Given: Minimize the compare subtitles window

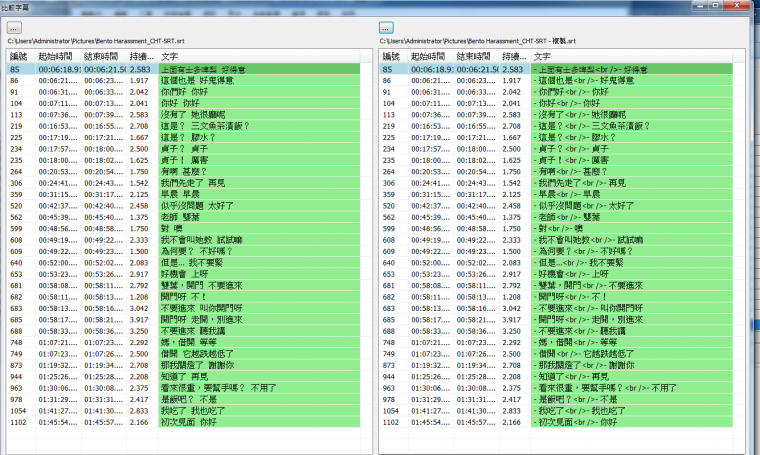Looking at the screenshot, I should click(x=700, y=5).
